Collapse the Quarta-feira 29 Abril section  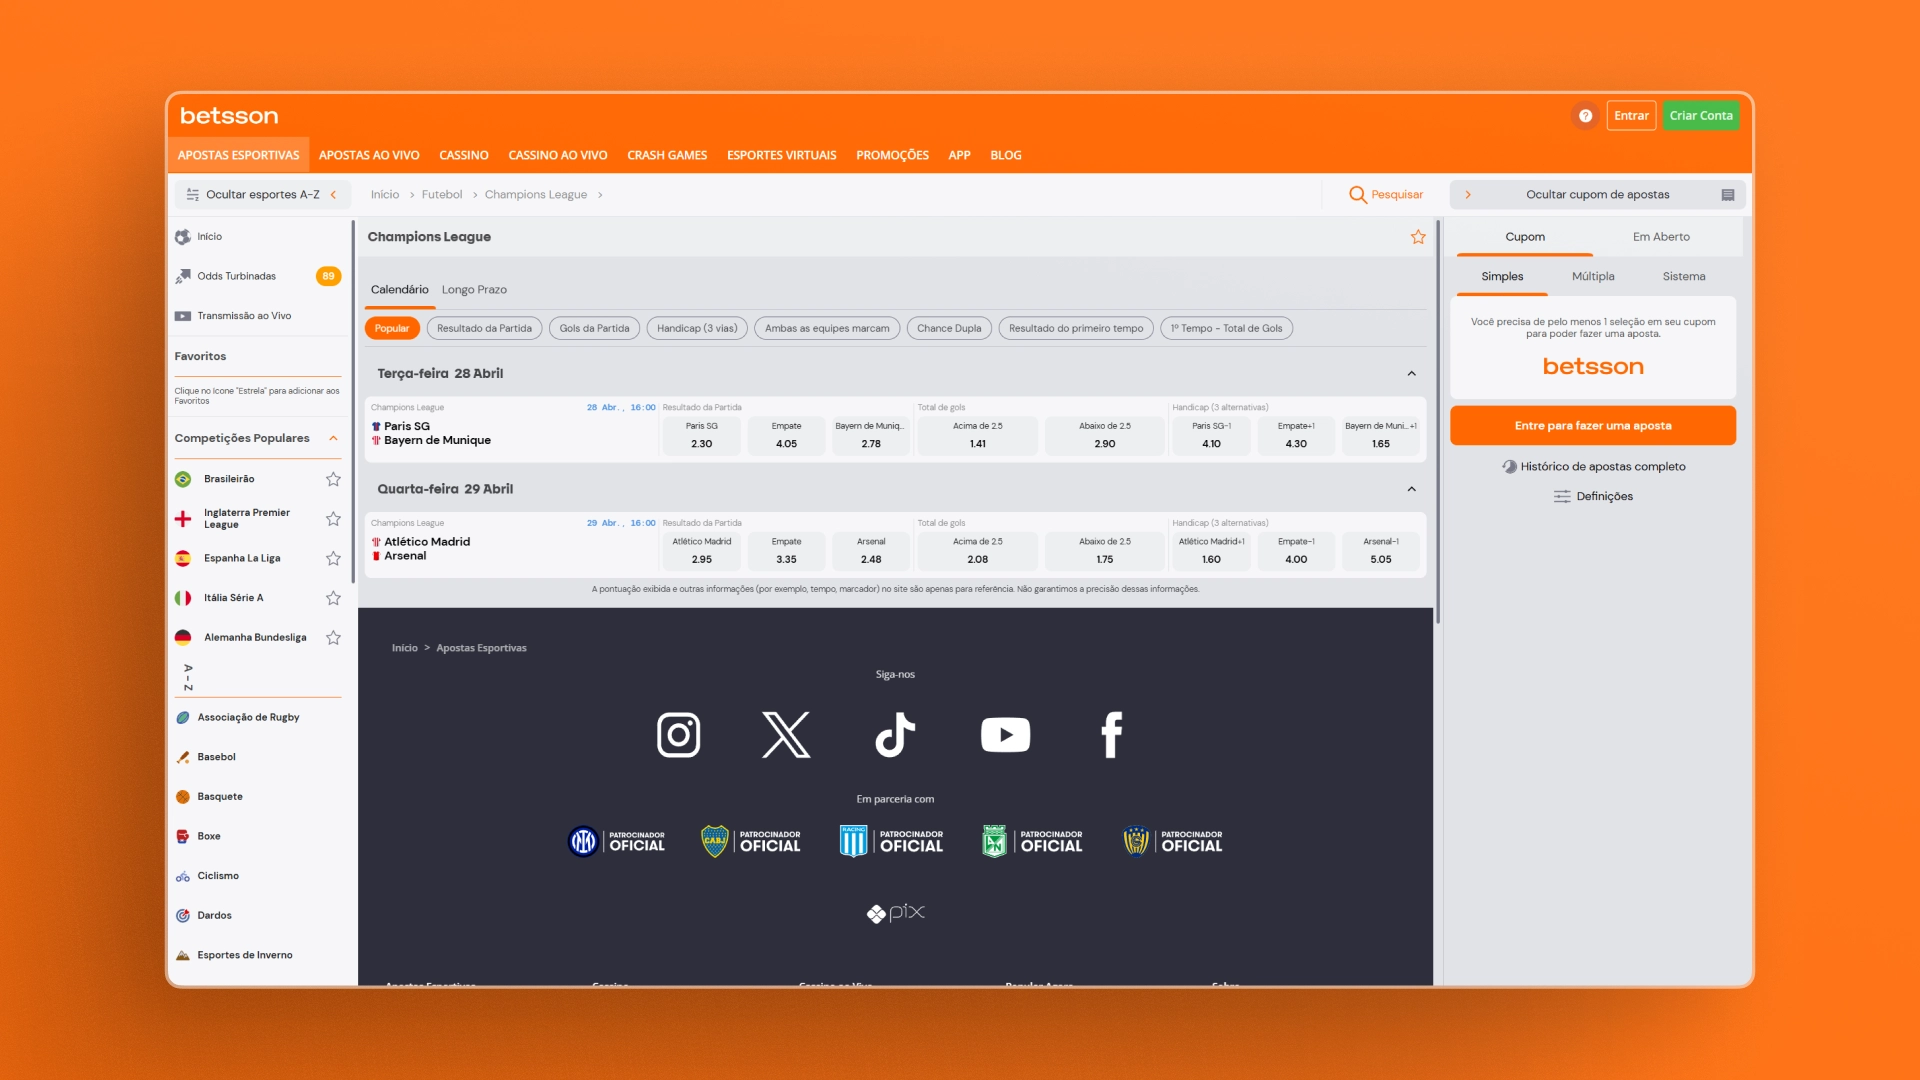[1411, 489]
